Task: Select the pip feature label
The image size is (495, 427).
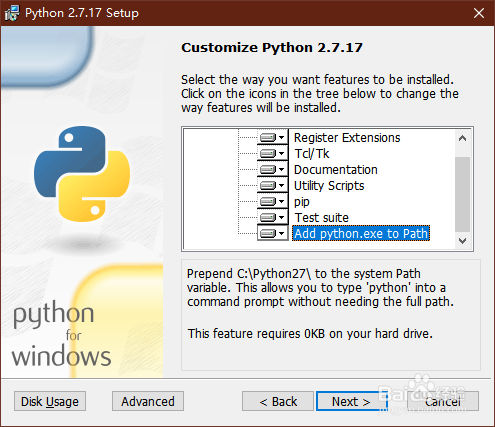Action: tap(302, 202)
